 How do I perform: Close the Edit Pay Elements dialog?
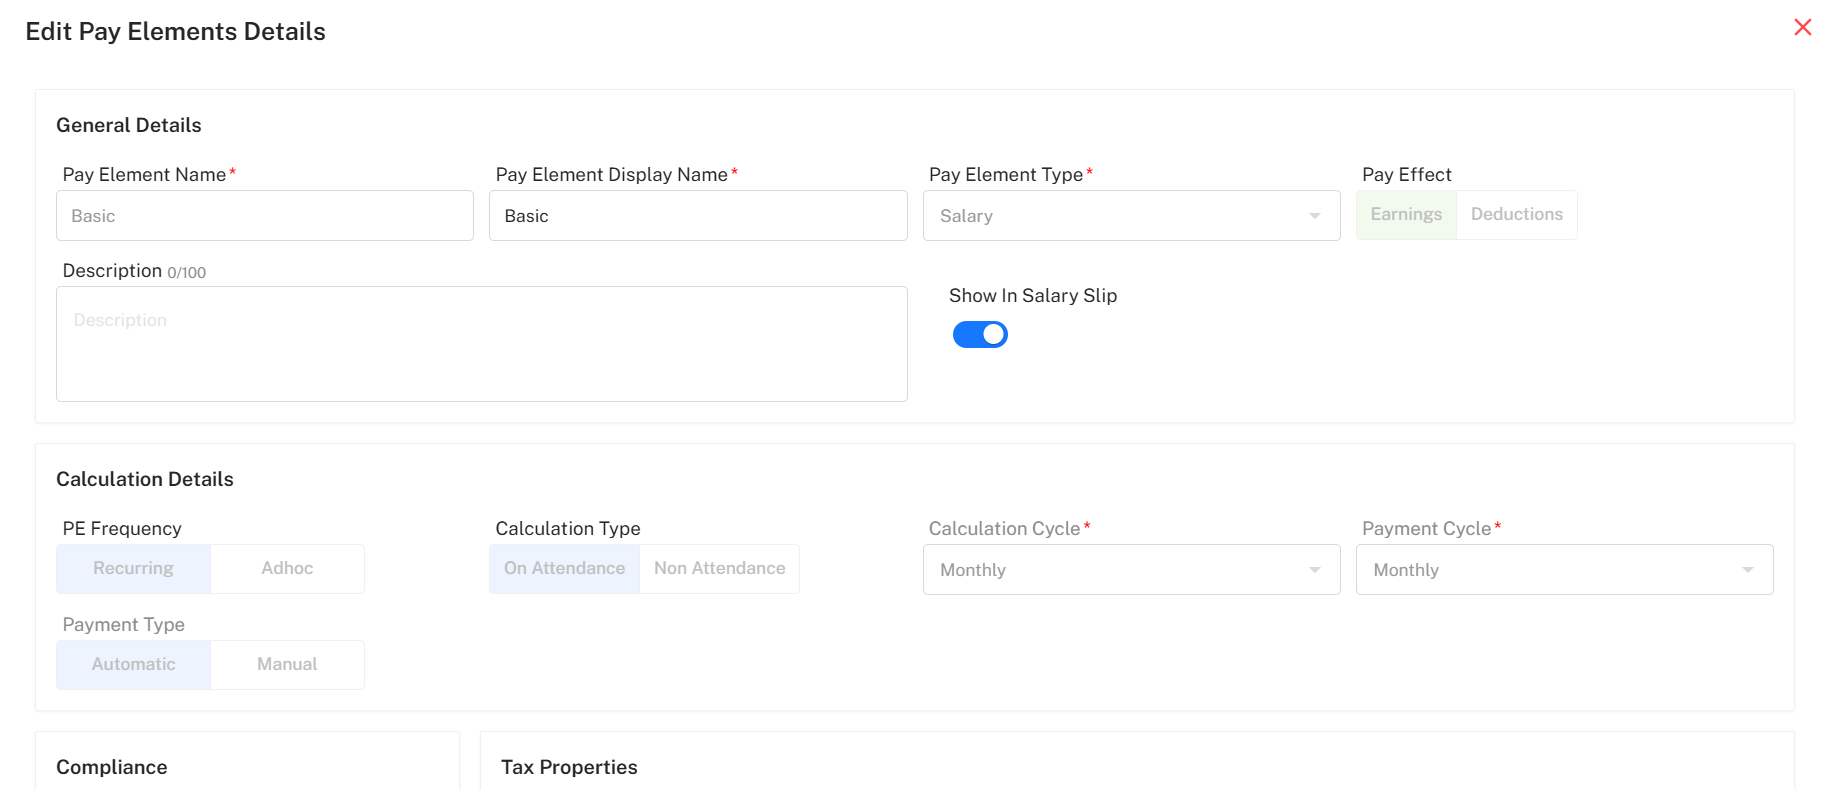pos(1802,27)
